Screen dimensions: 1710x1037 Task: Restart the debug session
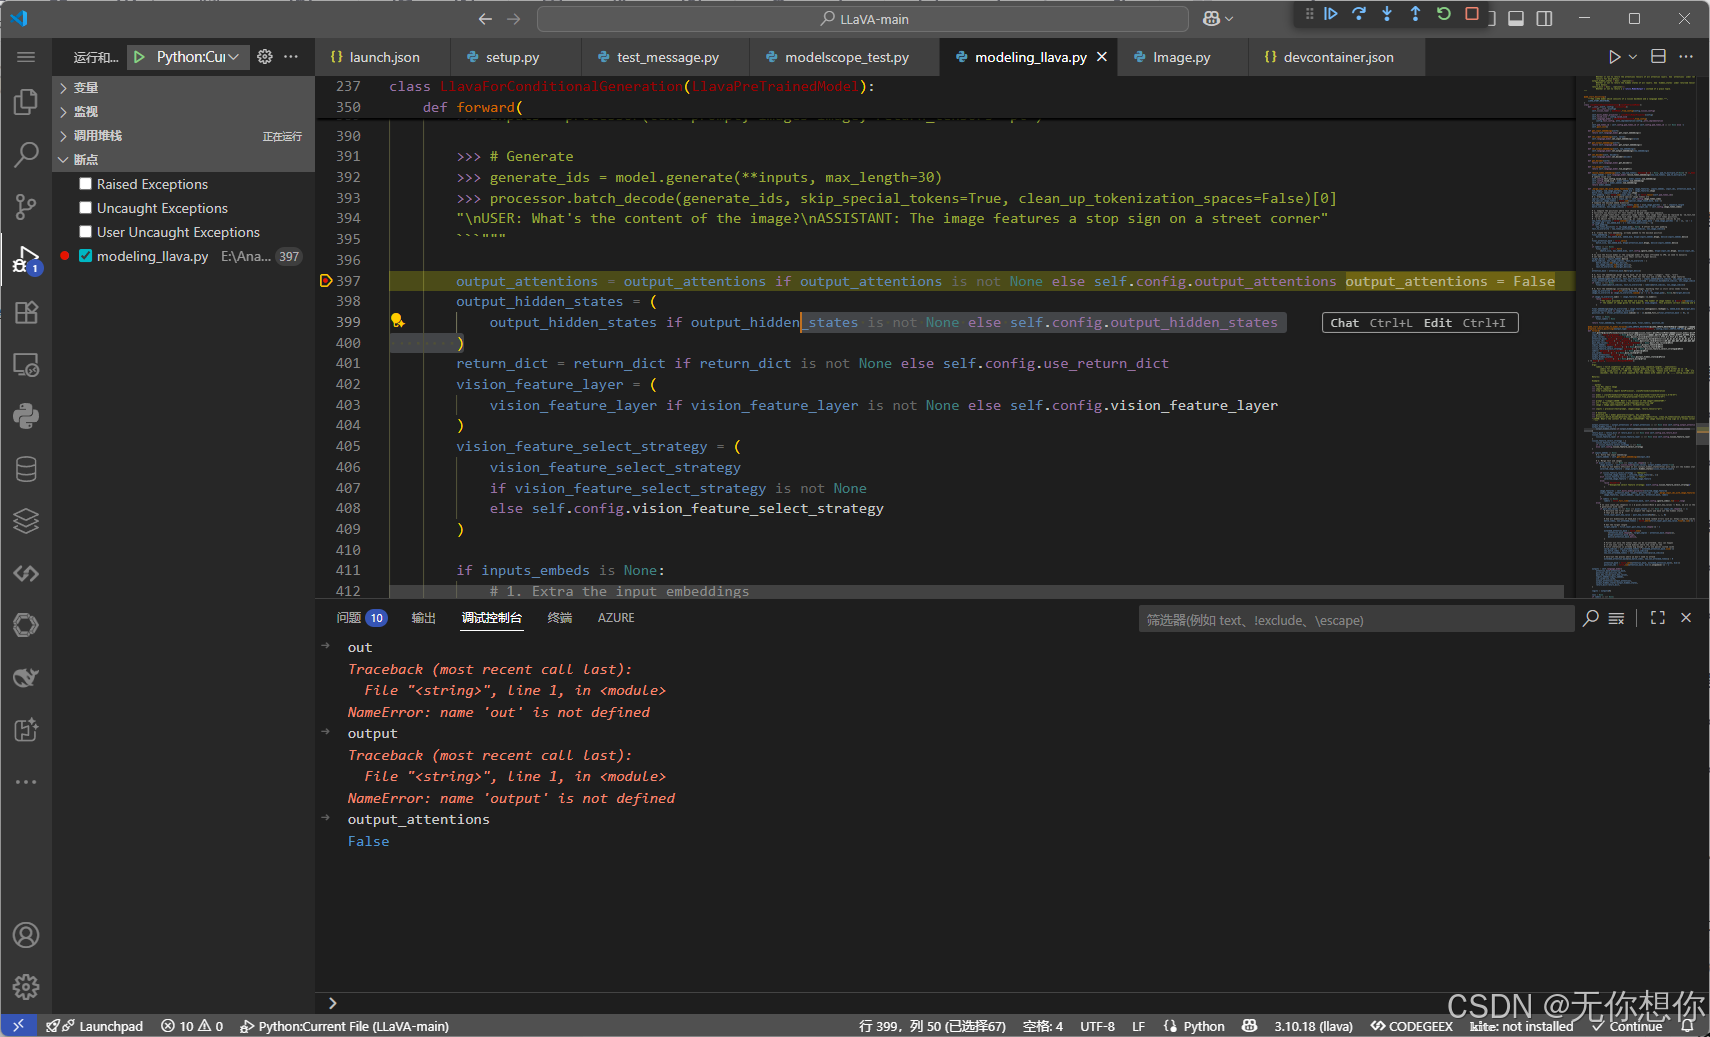[x=1443, y=14]
